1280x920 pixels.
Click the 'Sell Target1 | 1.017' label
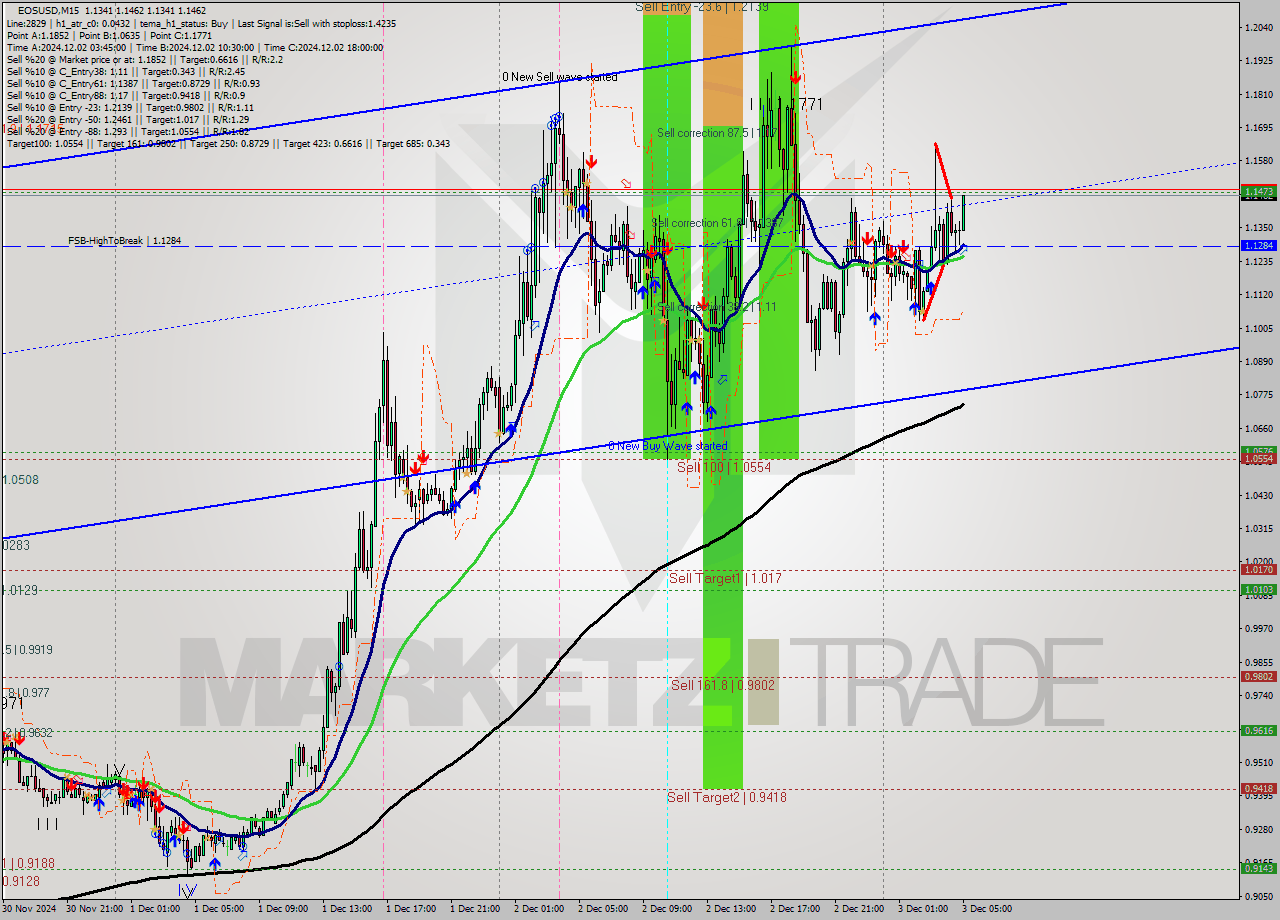pyautogui.click(x=725, y=578)
